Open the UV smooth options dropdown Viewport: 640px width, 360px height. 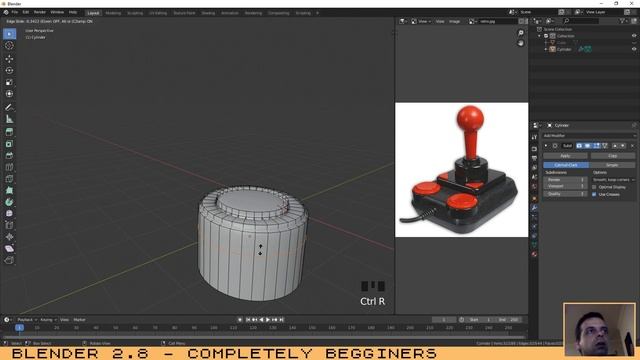tap(613, 180)
